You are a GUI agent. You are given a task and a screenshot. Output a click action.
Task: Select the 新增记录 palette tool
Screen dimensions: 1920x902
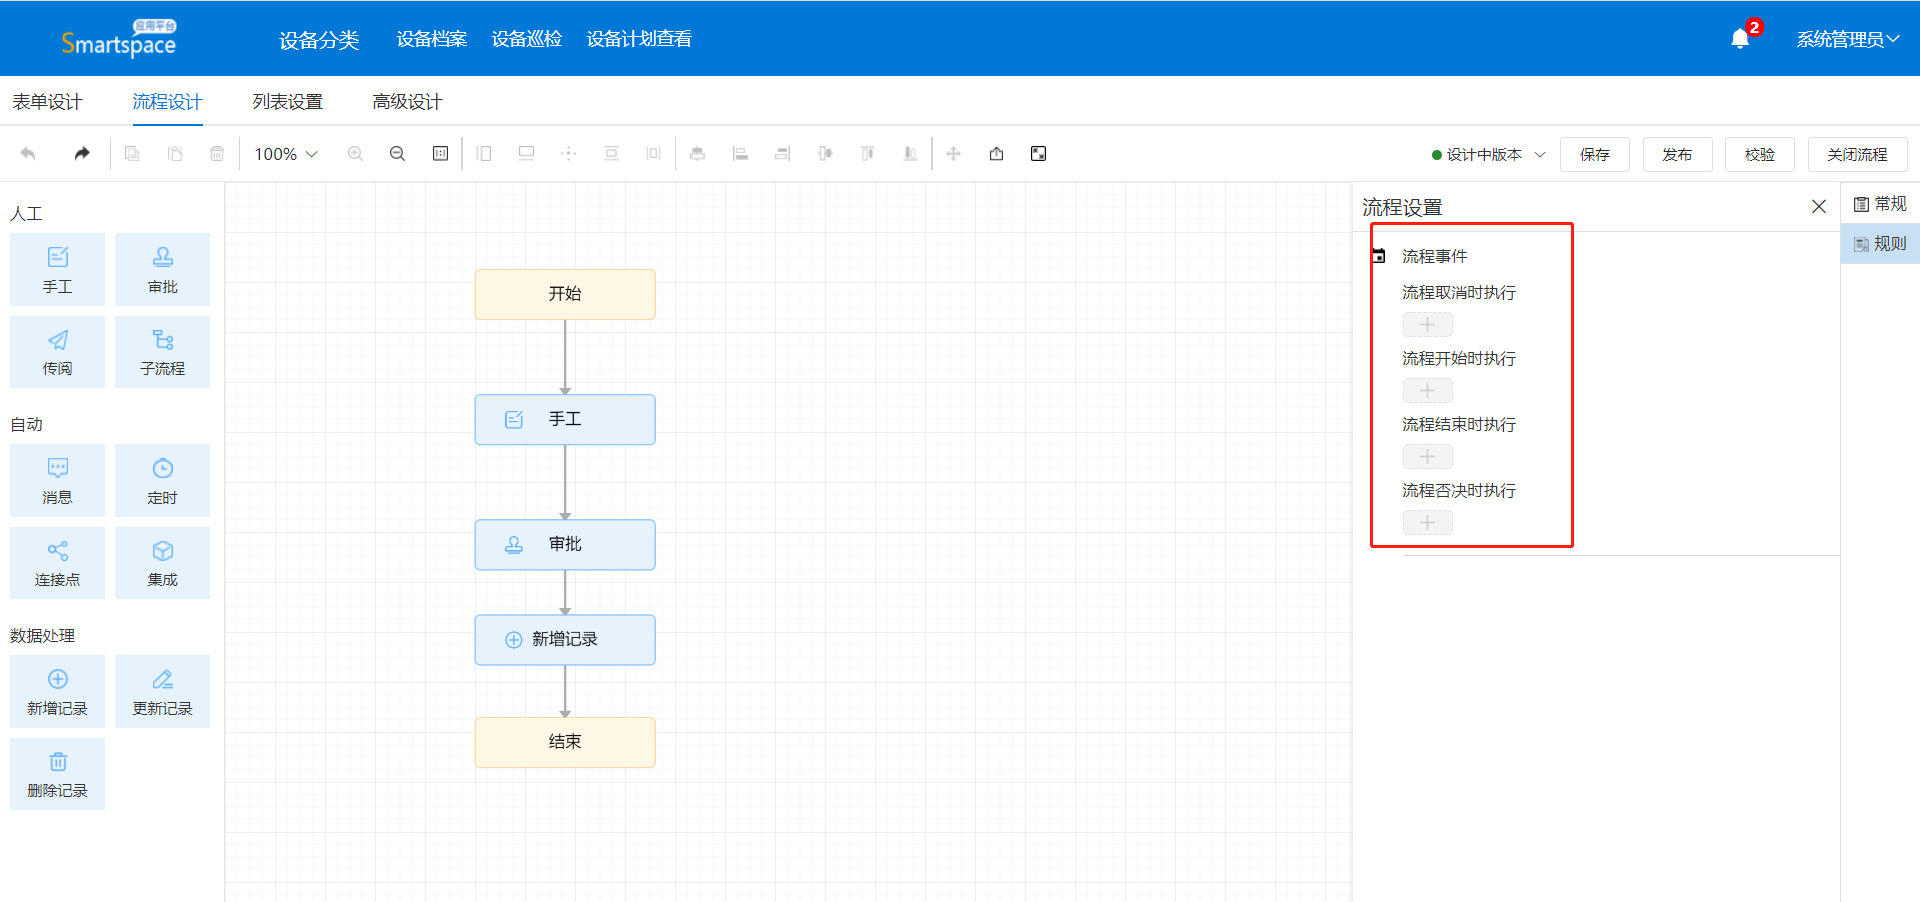[57, 692]
